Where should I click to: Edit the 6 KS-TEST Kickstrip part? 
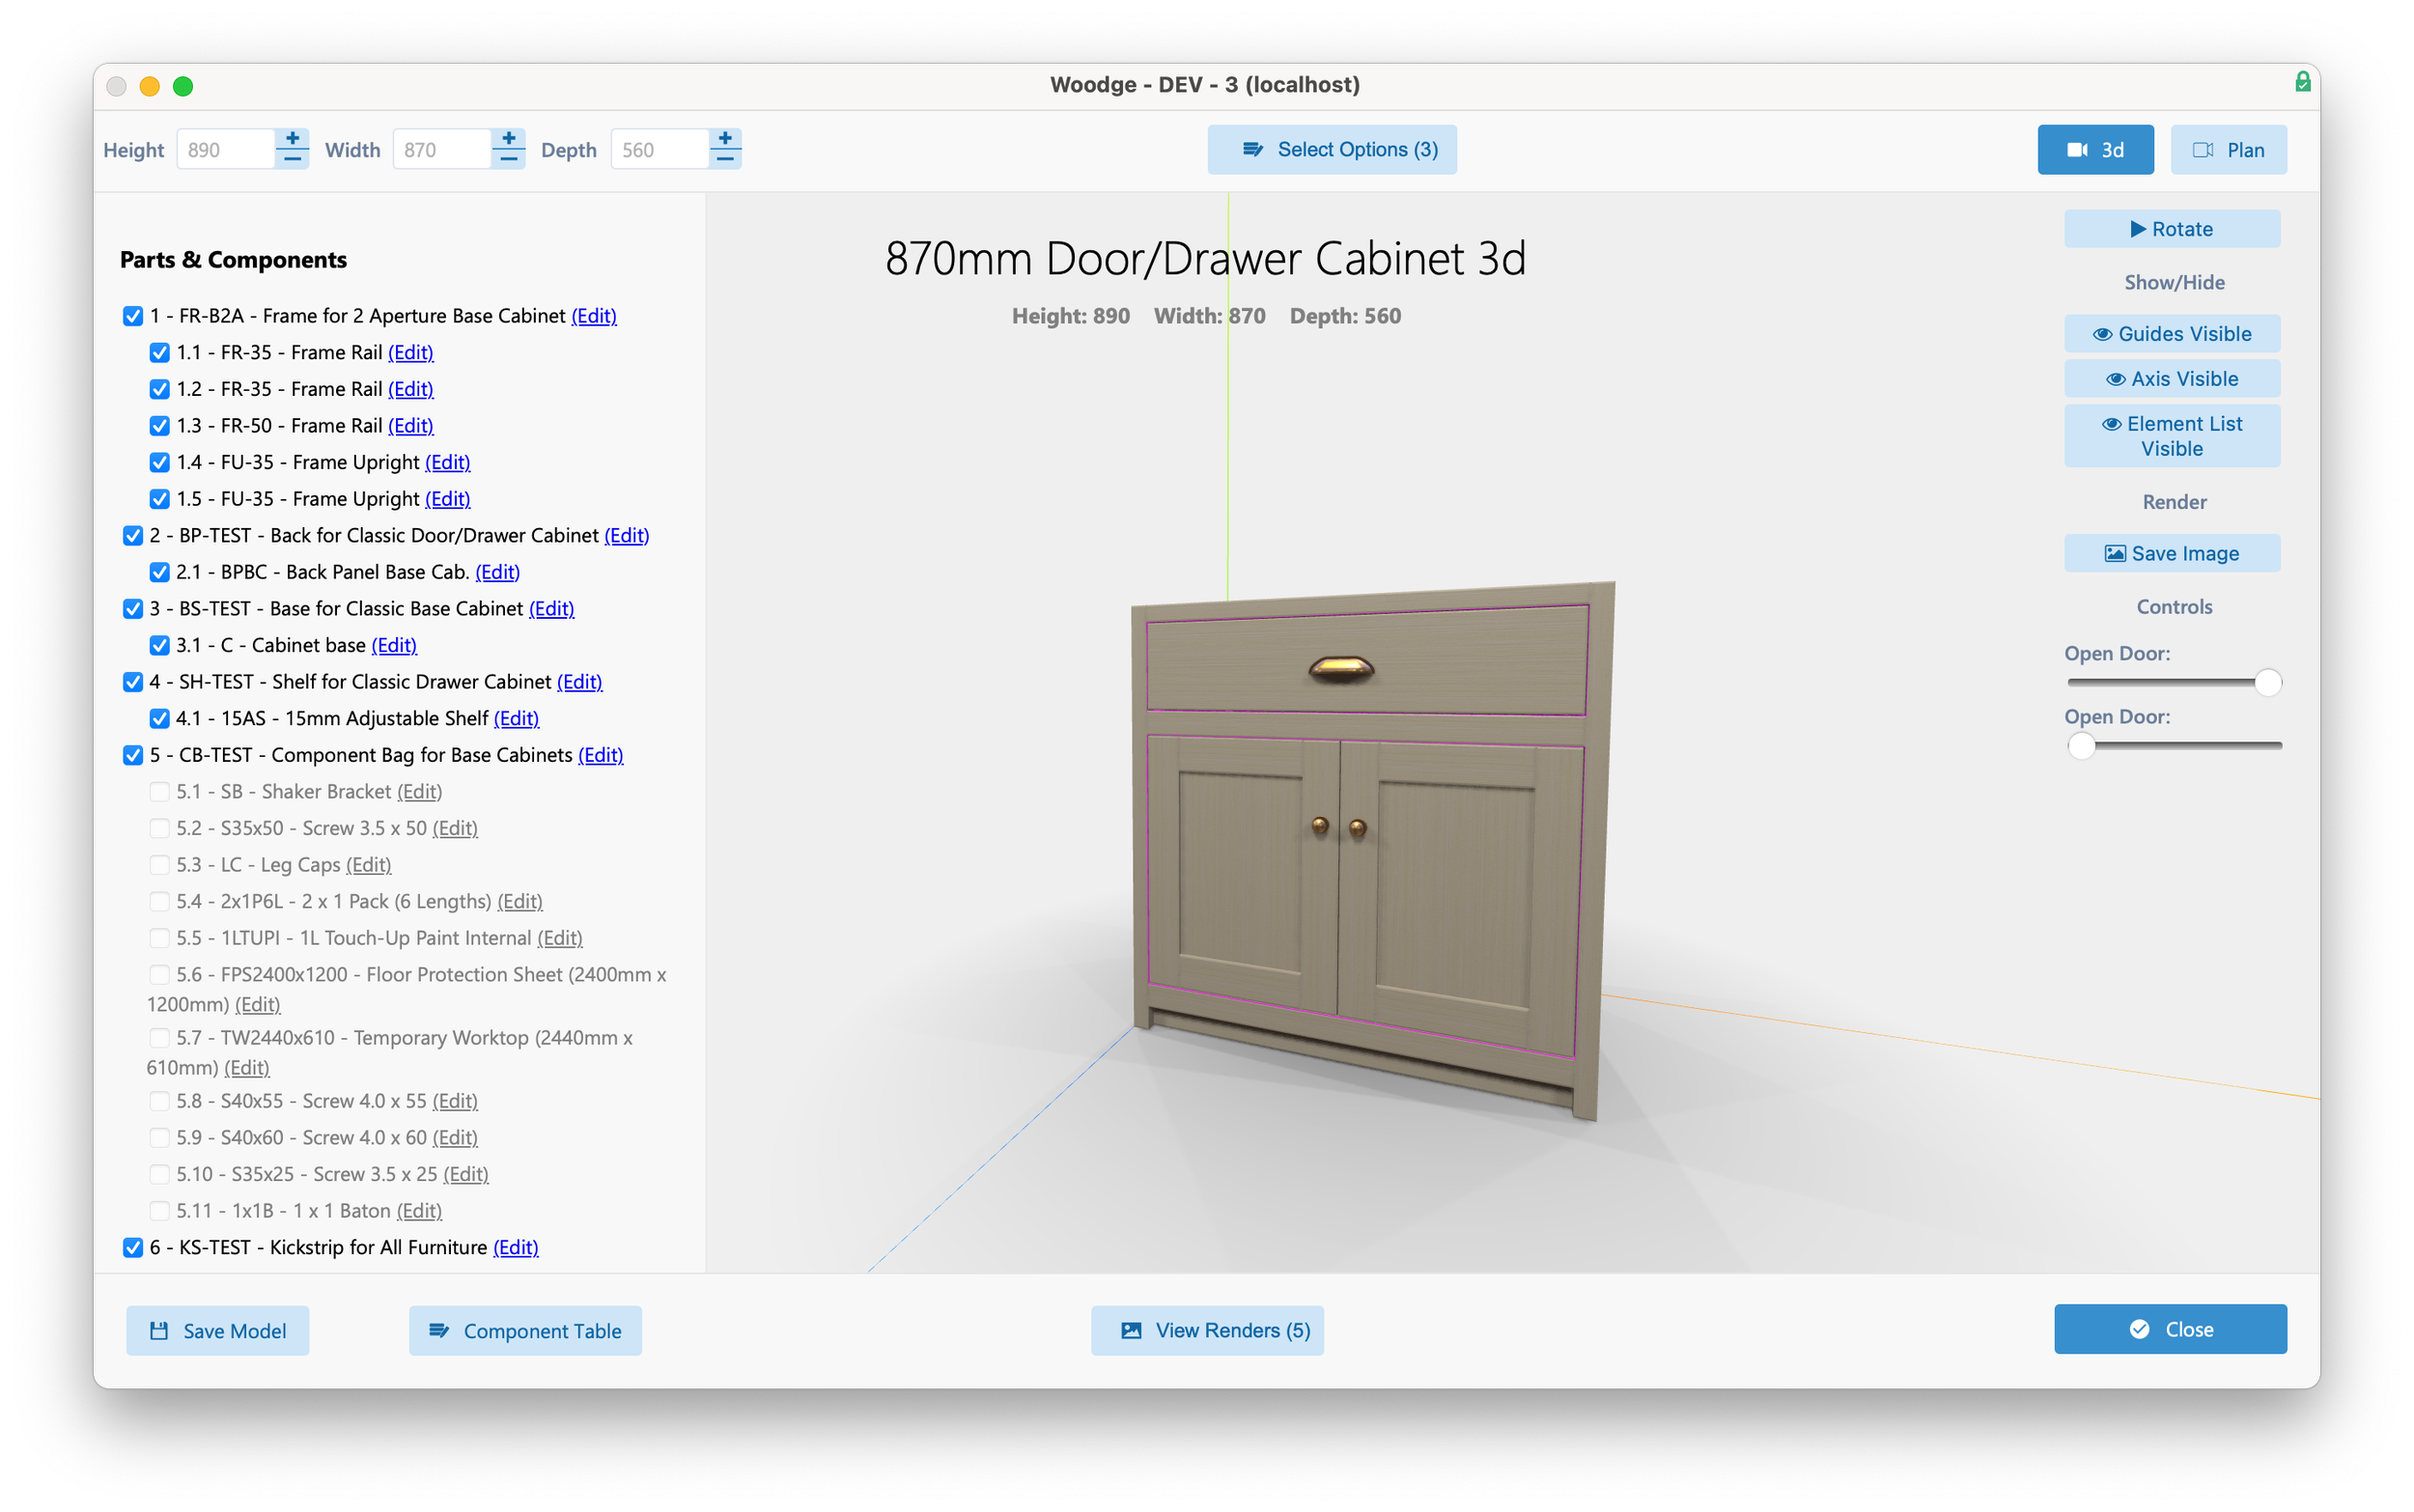coord(515,1247)
